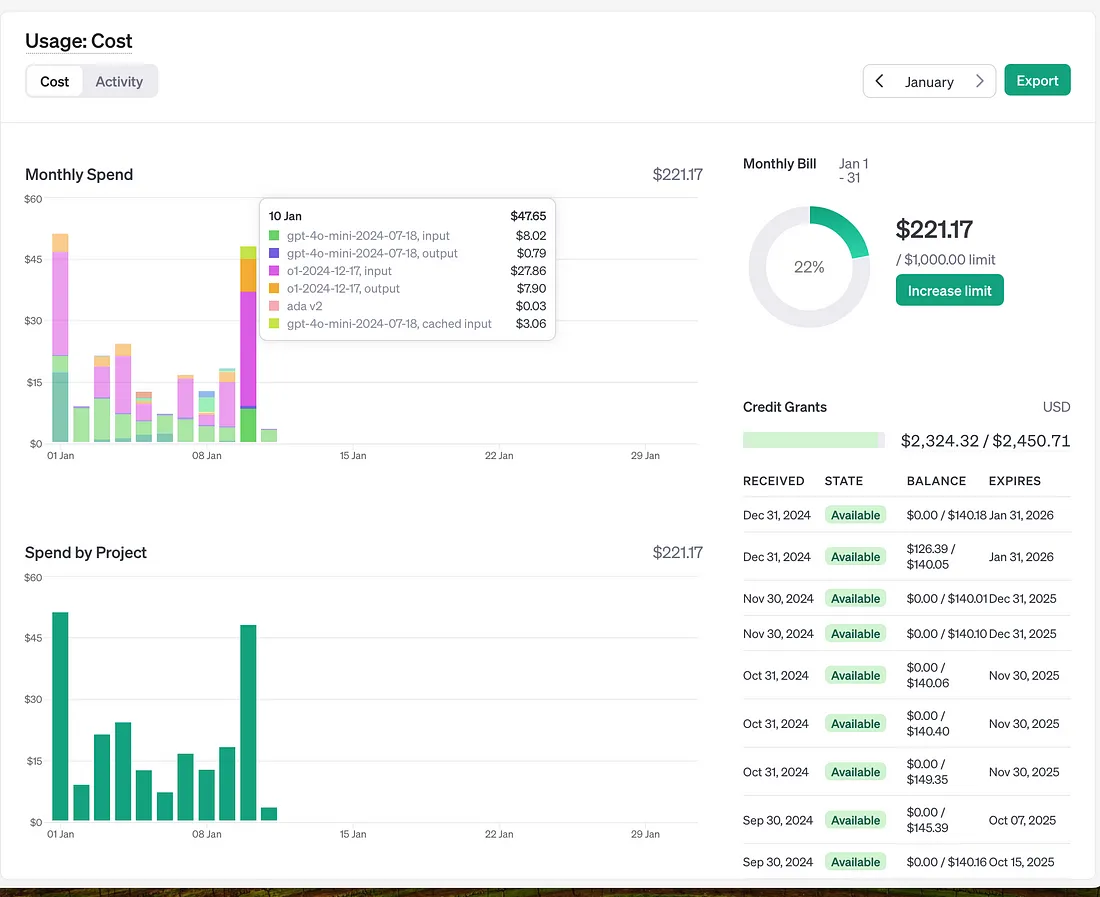Viewport: 1100px width, 897px height.
Task: Click the Increase limit button
Action: (949, 290)
